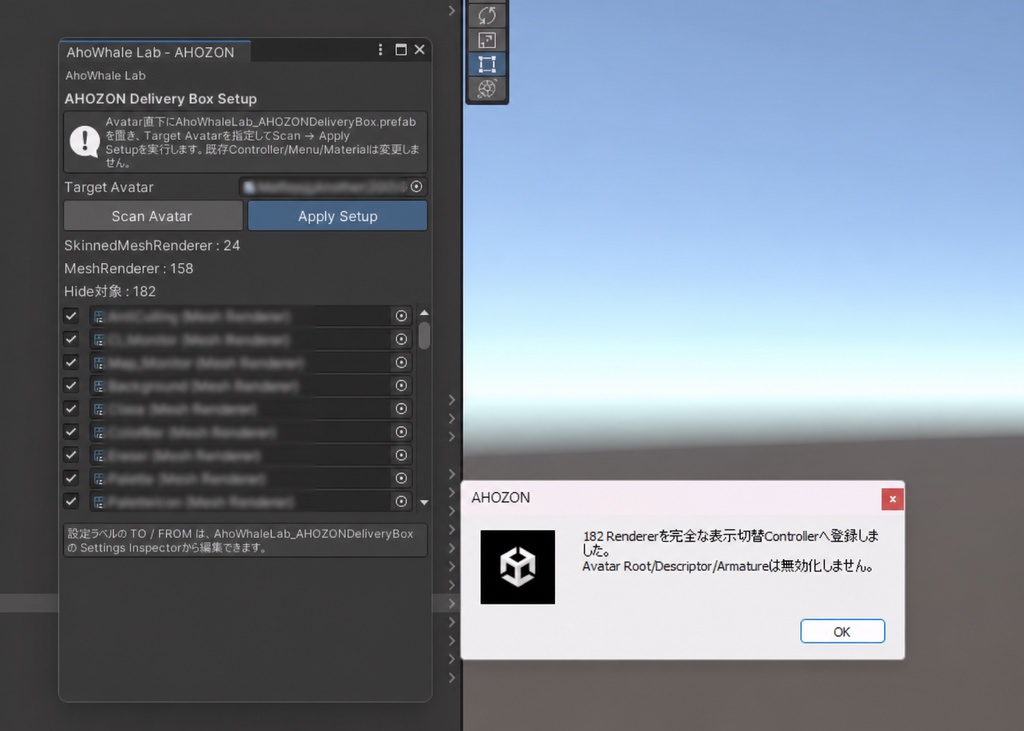The width and height of the screenshot is (1024, 731).
Task: Open object picker on the ColorBar row
Action: pyautogui.click(x=402, y=432)
